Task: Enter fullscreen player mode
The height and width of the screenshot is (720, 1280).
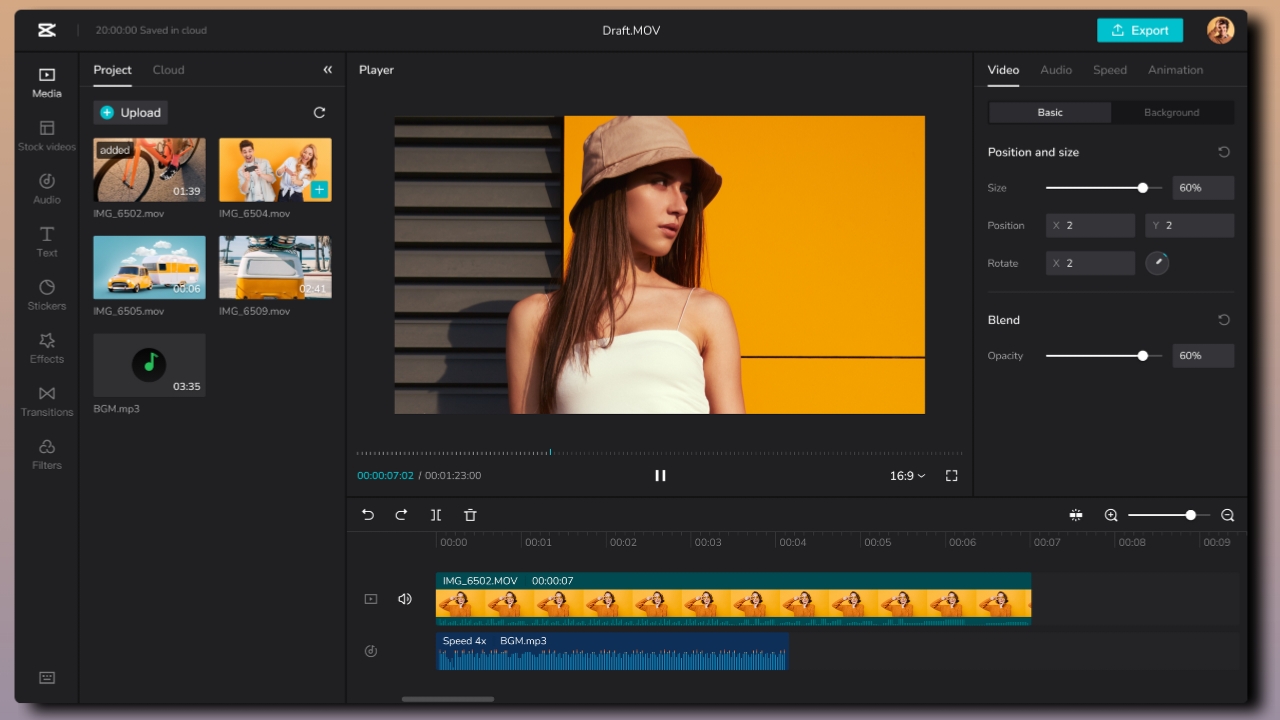Action: pyautogui.click(x=952, y=476)
